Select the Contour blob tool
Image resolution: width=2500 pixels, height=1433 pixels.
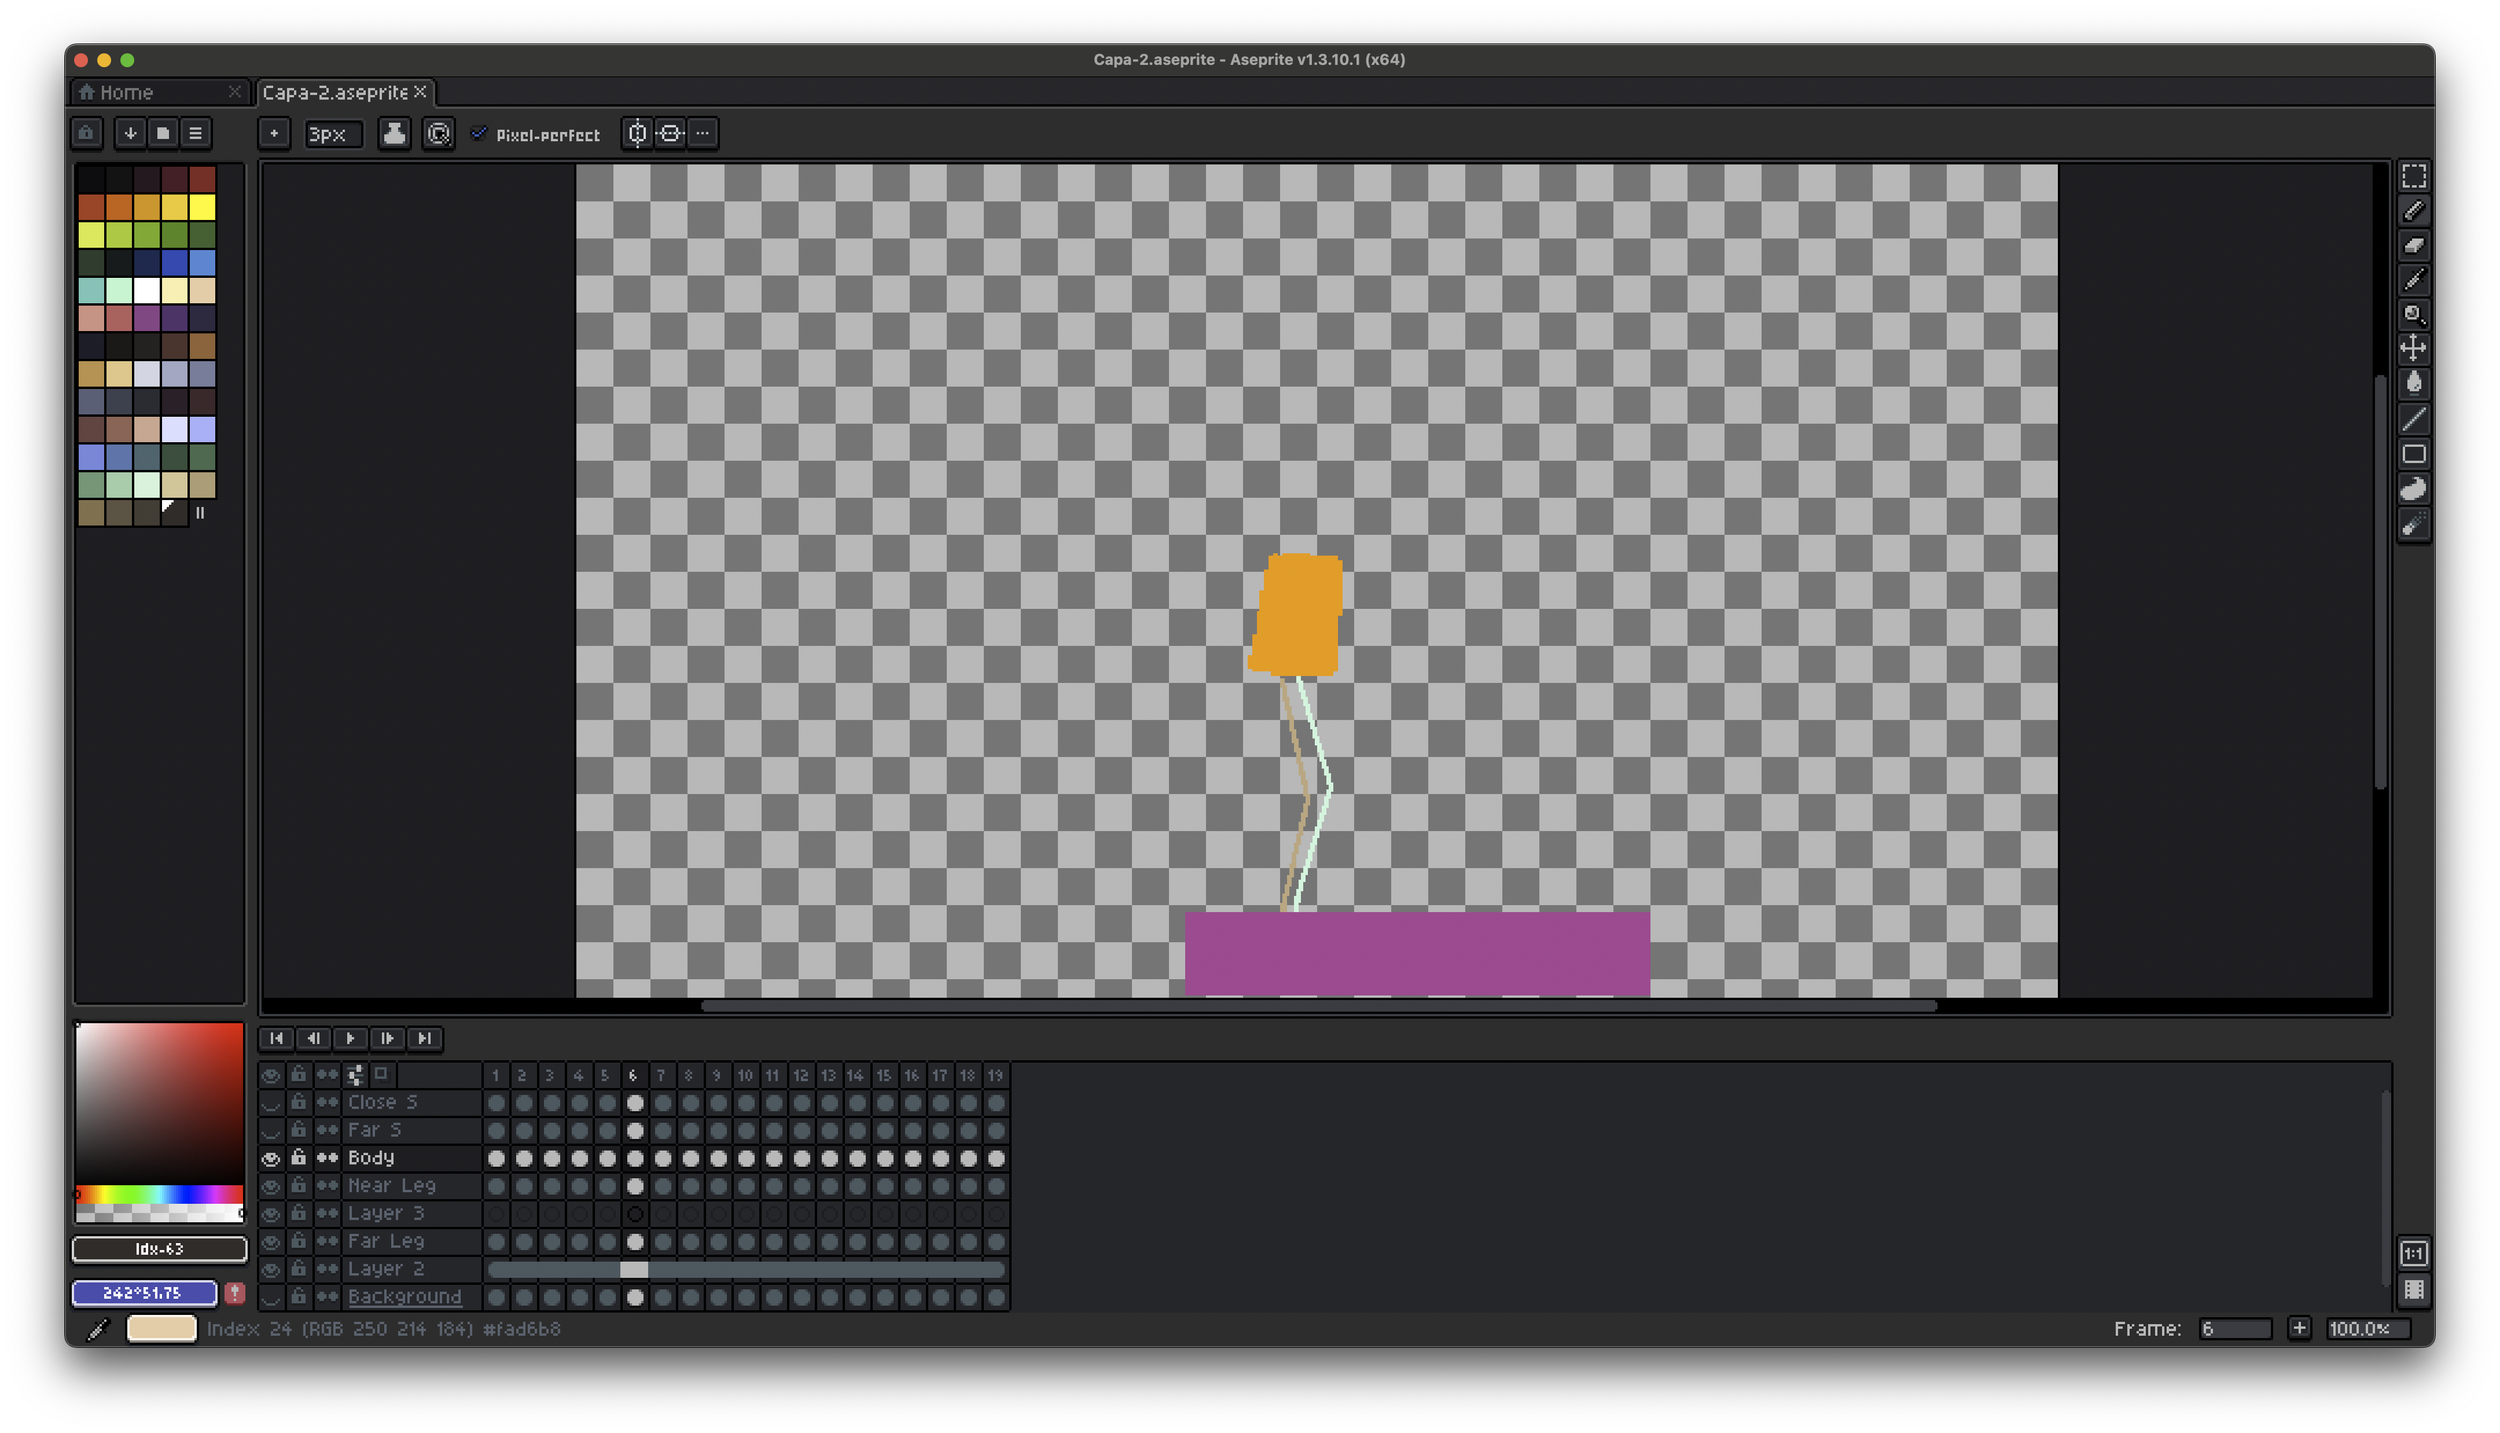click(2413, 489)
